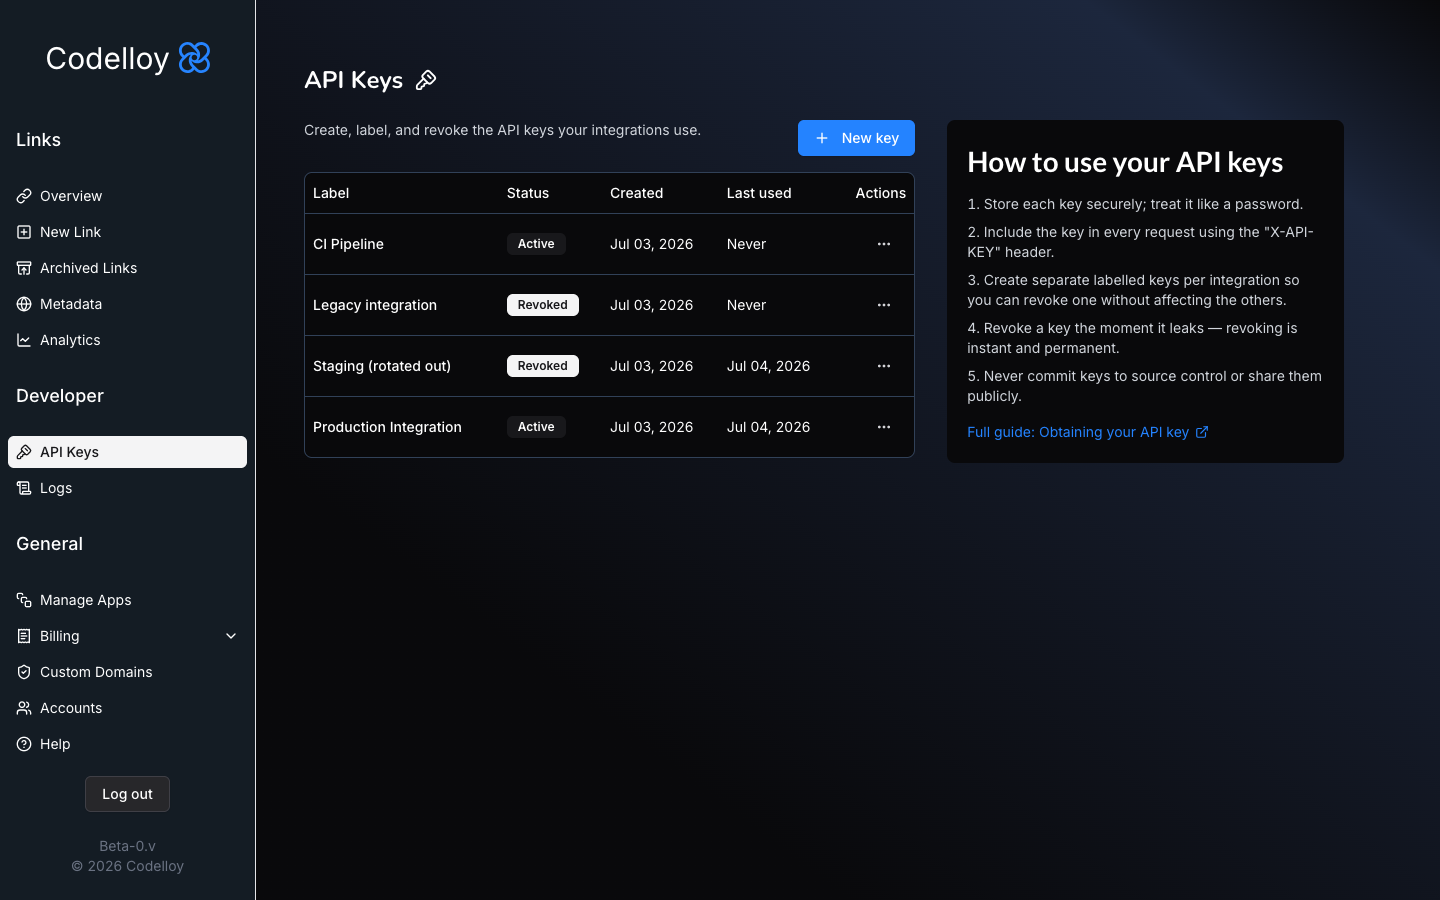Open actions menu for Staging (rotated out)
Screen dimensions: 1440x900
884,366
